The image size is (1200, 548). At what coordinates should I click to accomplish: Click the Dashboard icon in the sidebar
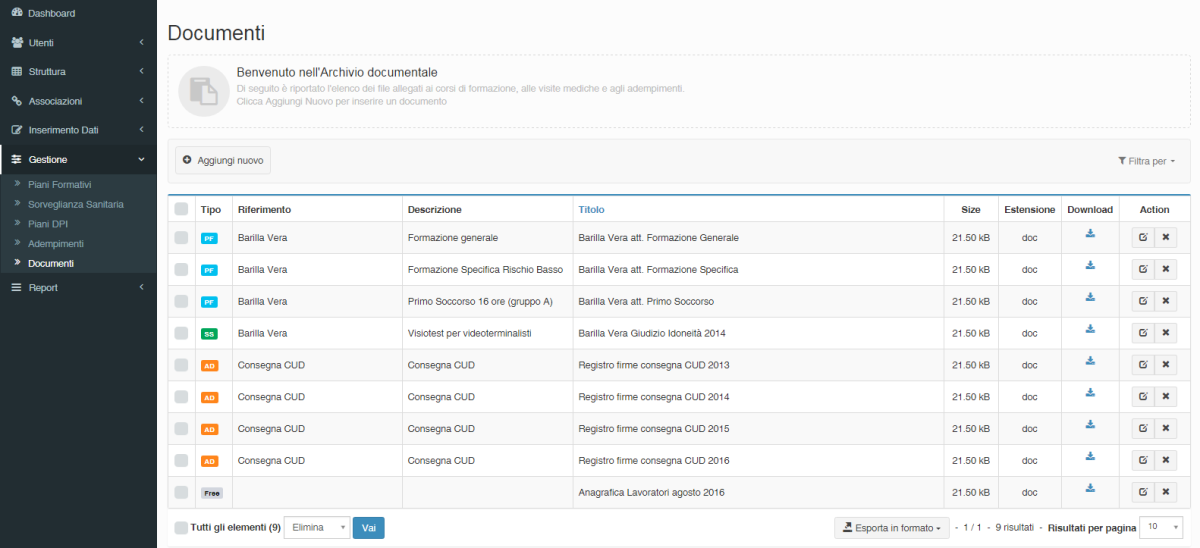point(17,13)
